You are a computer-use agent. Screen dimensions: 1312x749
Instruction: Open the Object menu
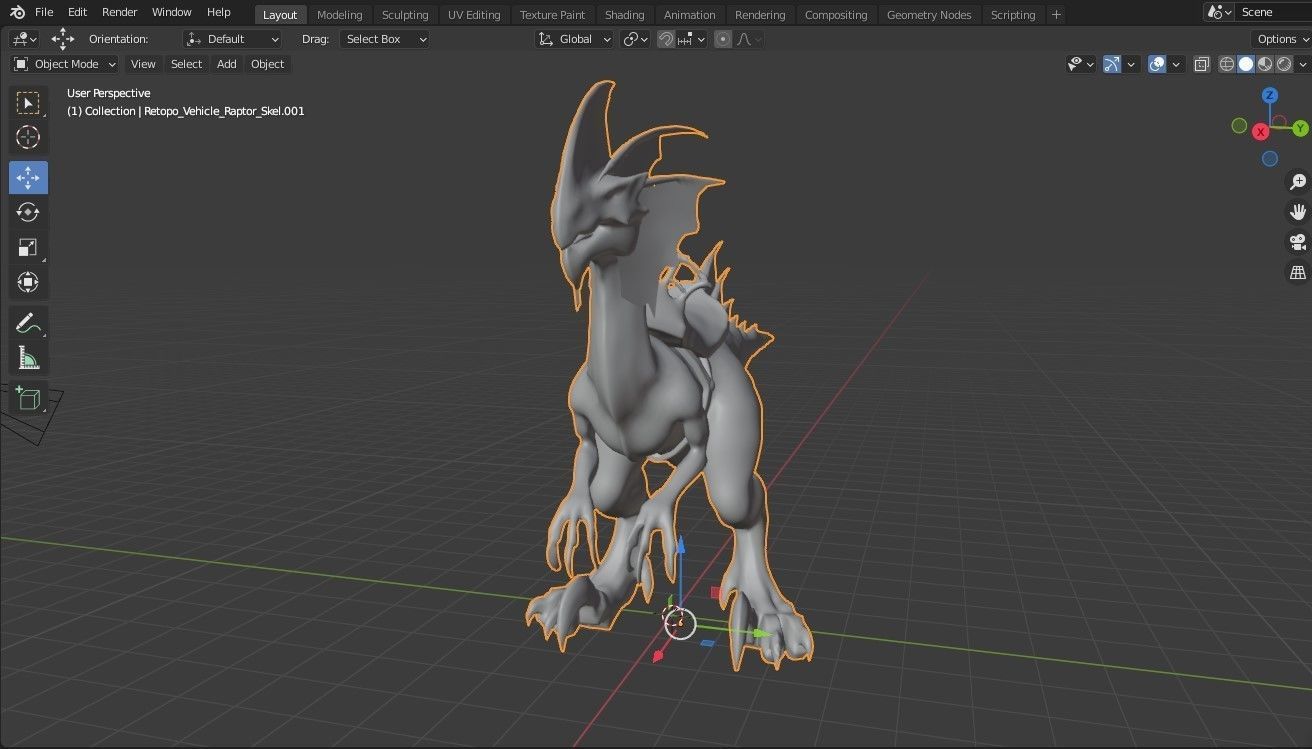(267, 64)
